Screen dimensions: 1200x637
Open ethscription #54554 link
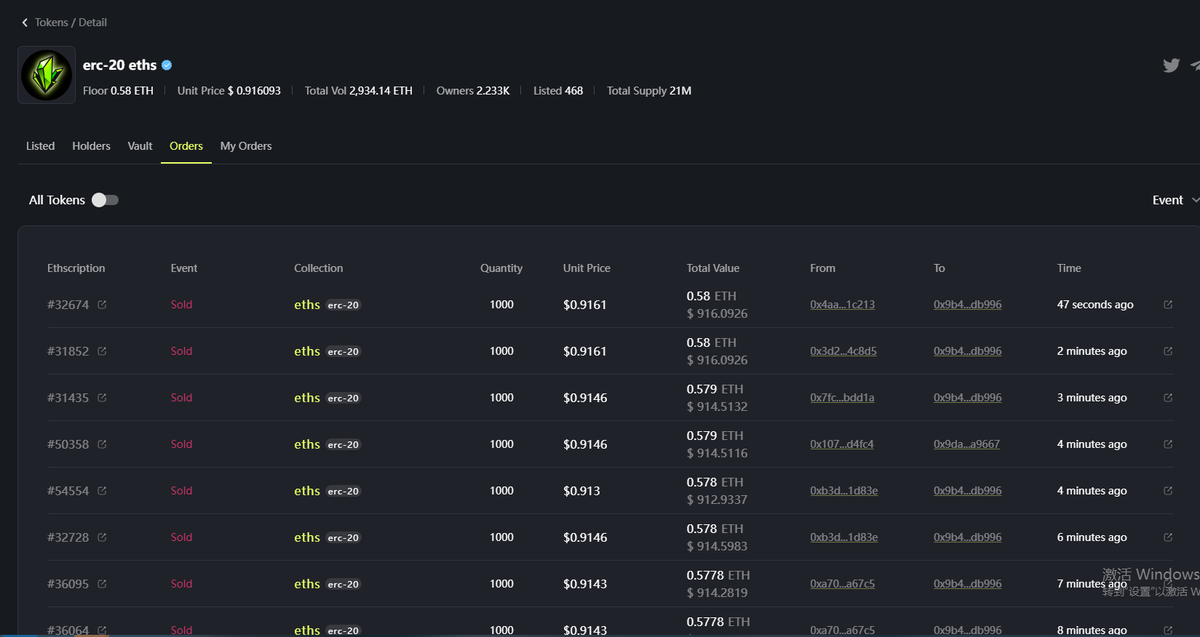[x=68, y=491]
